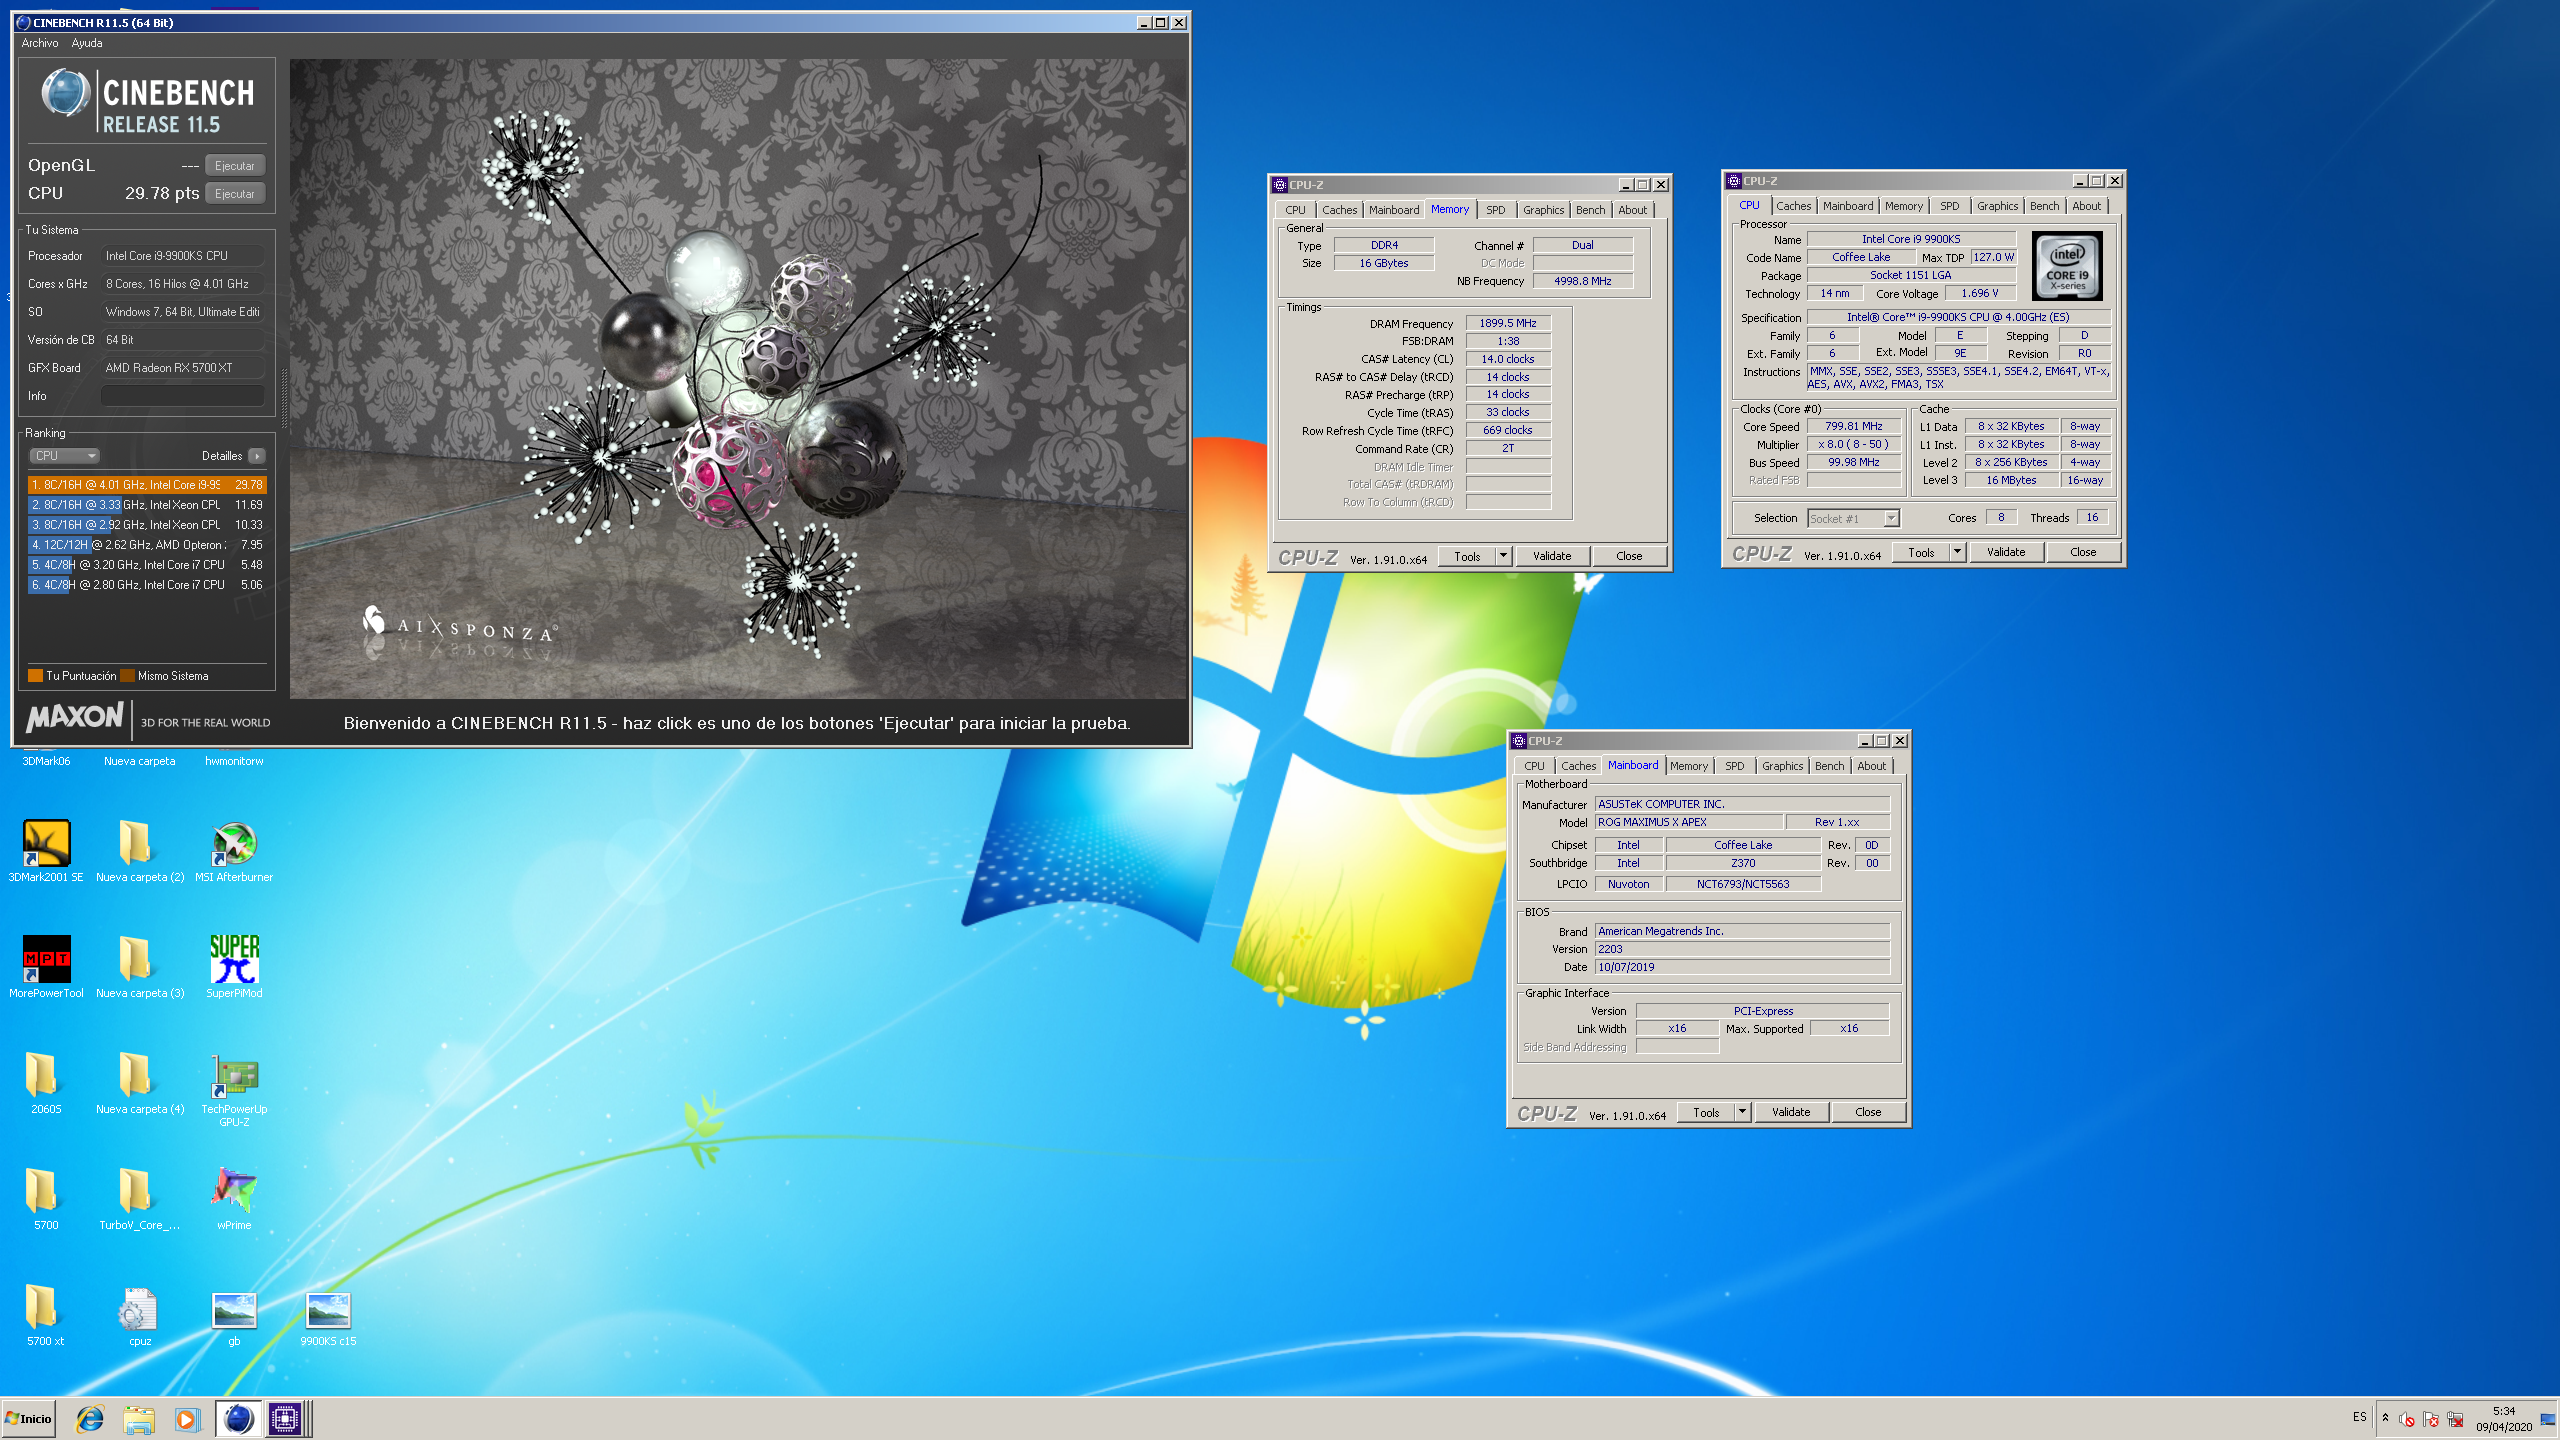This screenshot has width=2560, height=1440.
Task: Open the 2060S folder
Action: [x=46, y=1082]
